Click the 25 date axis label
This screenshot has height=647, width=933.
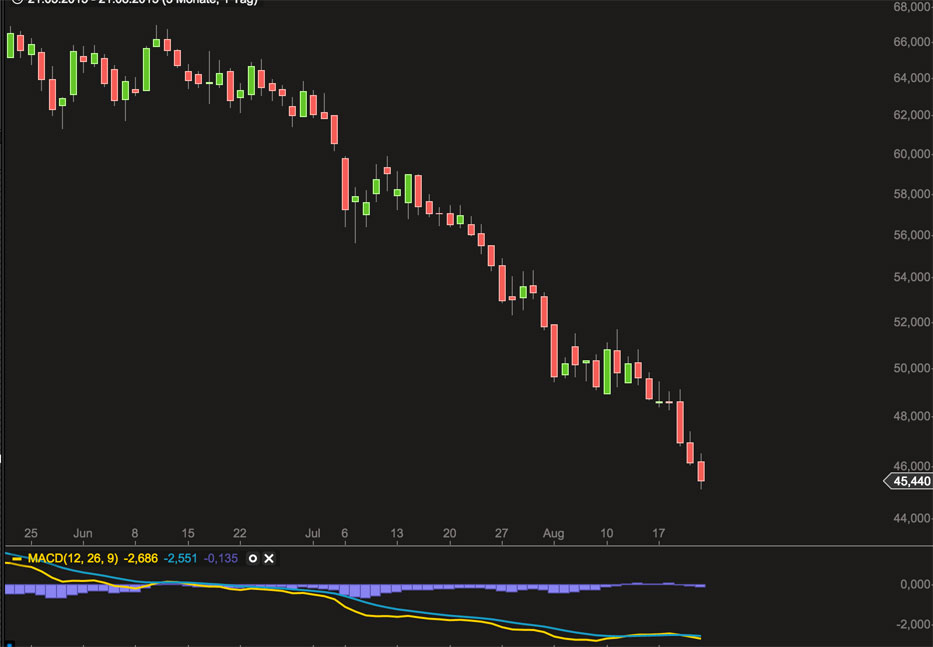click(31, 533)
